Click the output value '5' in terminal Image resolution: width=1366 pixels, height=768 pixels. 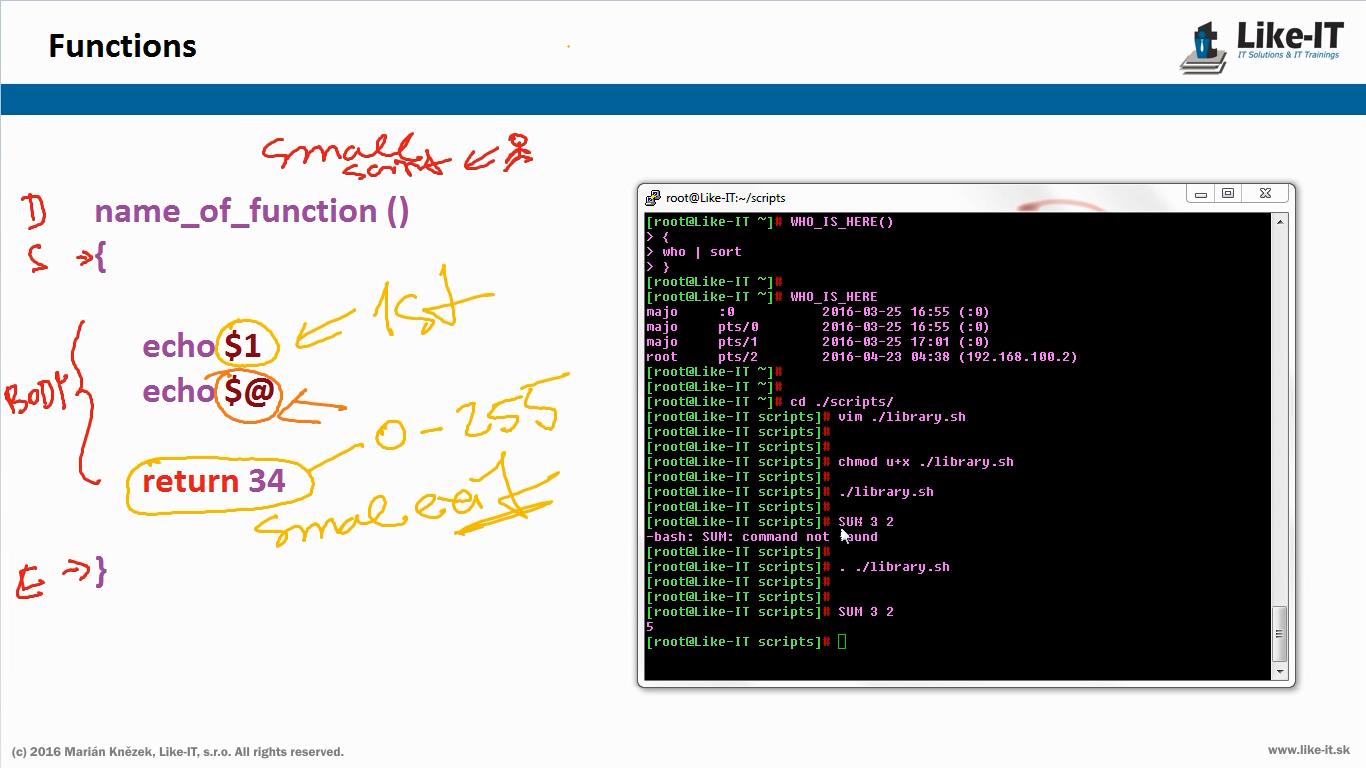click(x=650, y=627)
